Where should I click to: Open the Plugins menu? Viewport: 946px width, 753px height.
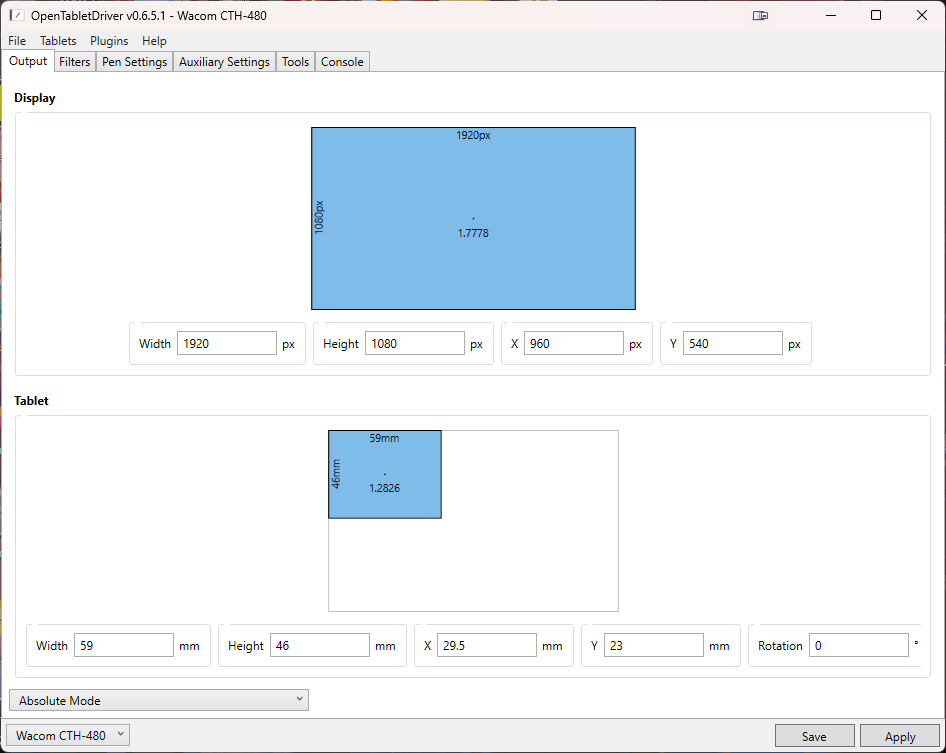109,41
